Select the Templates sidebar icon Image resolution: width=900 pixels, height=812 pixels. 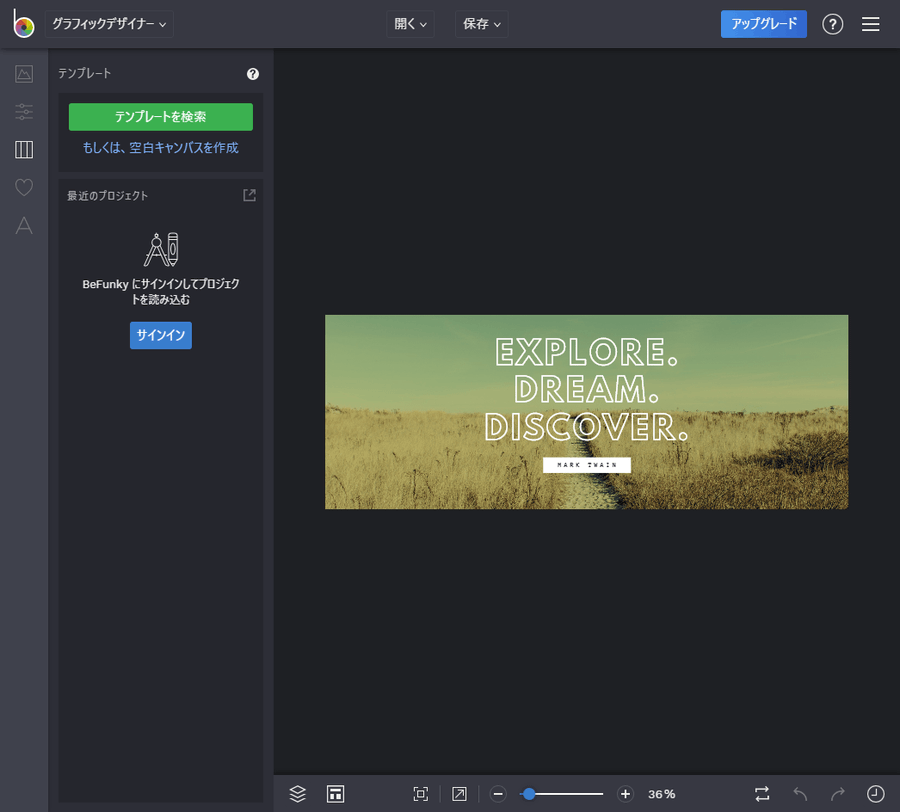tap(24, 150)
